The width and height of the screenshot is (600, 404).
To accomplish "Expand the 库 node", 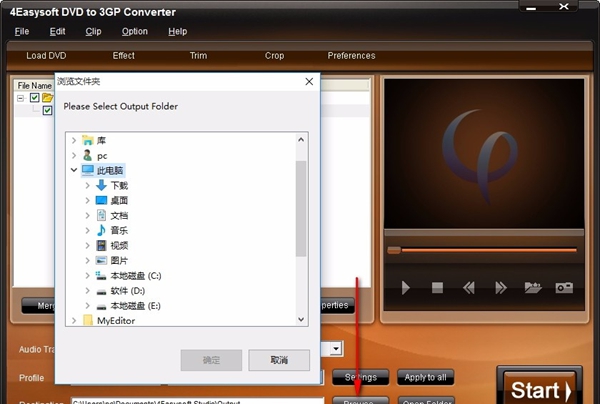I will (x=74, y=140).
